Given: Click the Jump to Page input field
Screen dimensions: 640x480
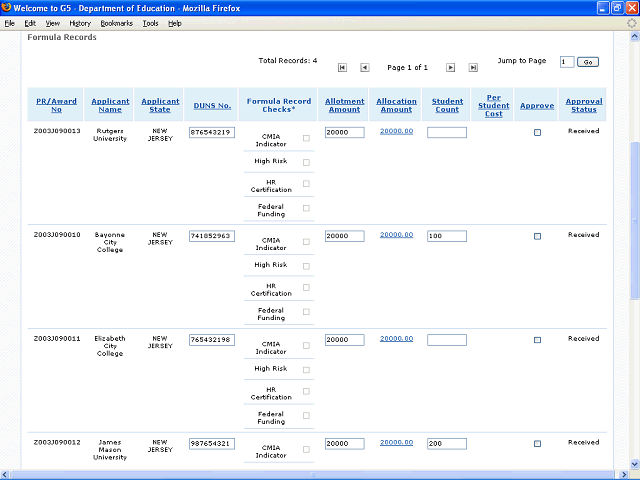Looking at the screenshot, I should (567, 62).
